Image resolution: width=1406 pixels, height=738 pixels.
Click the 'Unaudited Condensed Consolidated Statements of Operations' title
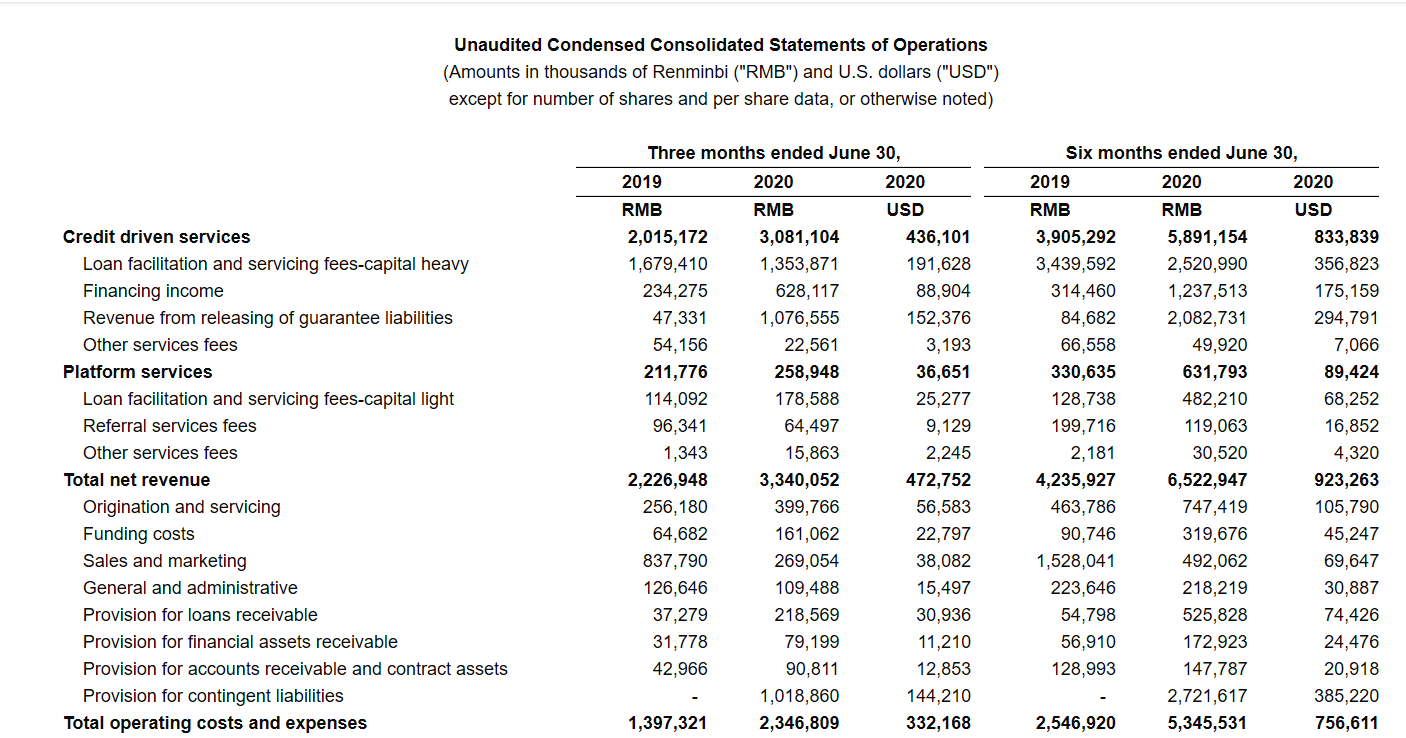tap(720, 45)
